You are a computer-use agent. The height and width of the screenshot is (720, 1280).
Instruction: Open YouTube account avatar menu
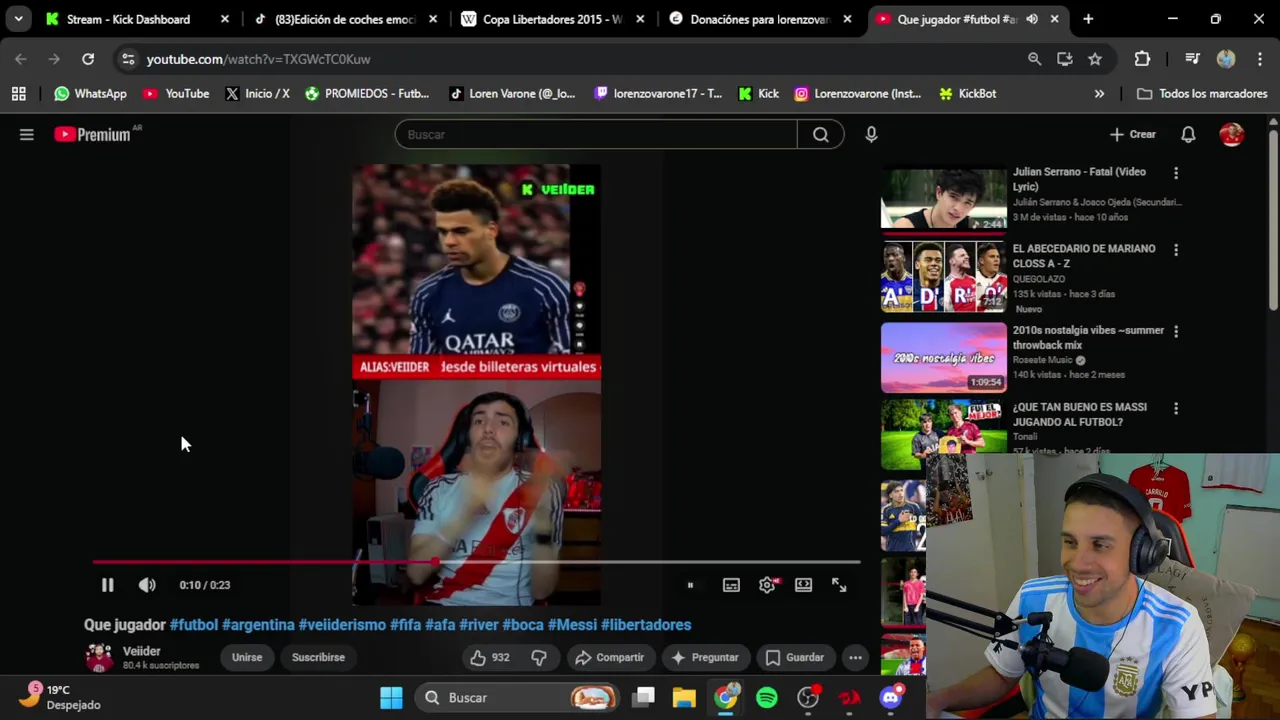point(1232,134)
